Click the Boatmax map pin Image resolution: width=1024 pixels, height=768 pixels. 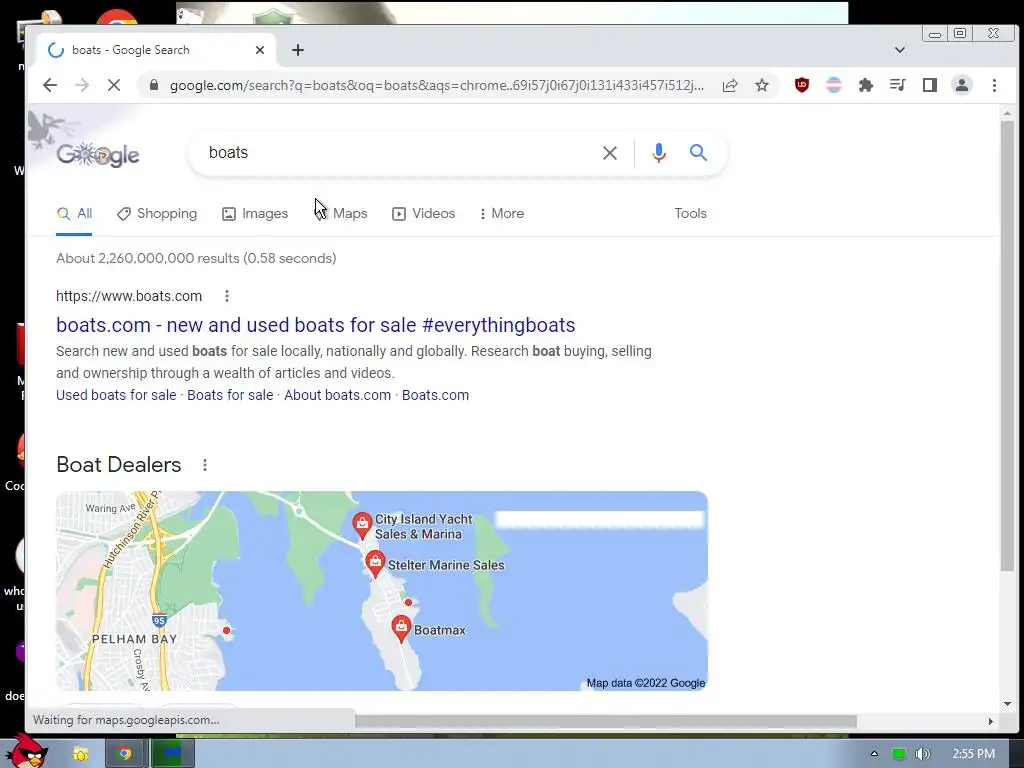(x=401, y=629)
